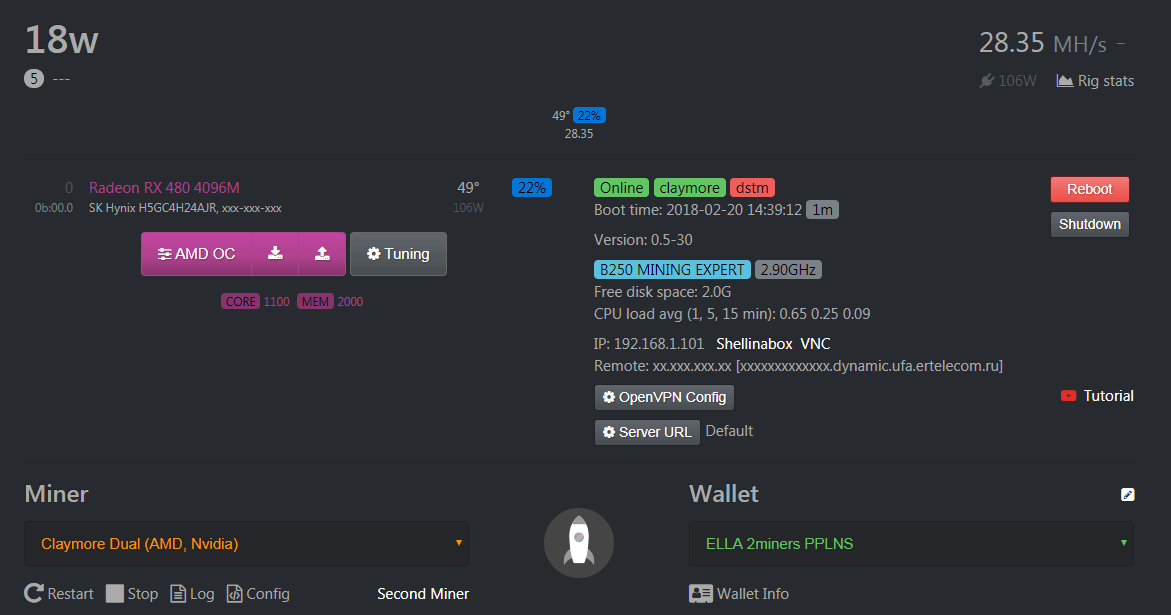Viewport: 1171px width, 615px height.
Task: View the miner Log
Action: 192,594
